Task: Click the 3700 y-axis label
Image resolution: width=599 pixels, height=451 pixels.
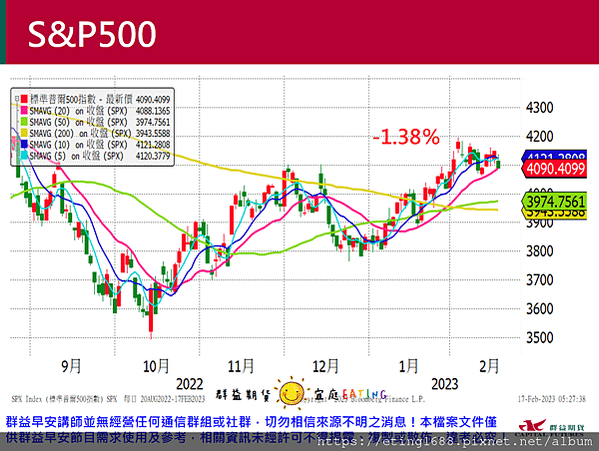Action: [539, 280]
